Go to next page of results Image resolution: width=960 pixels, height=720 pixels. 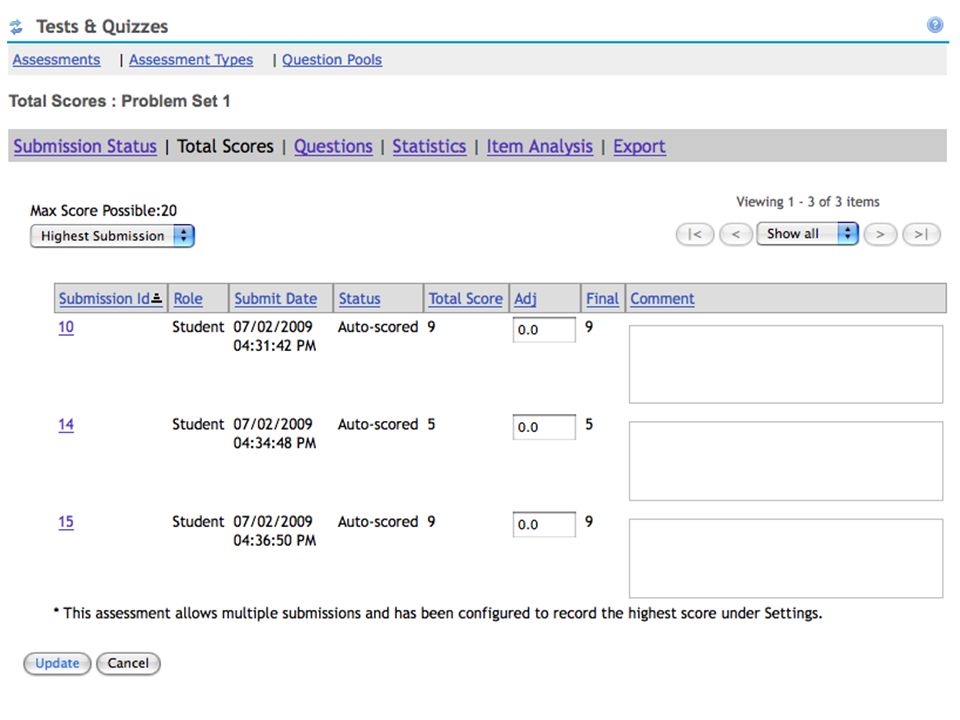880,234
